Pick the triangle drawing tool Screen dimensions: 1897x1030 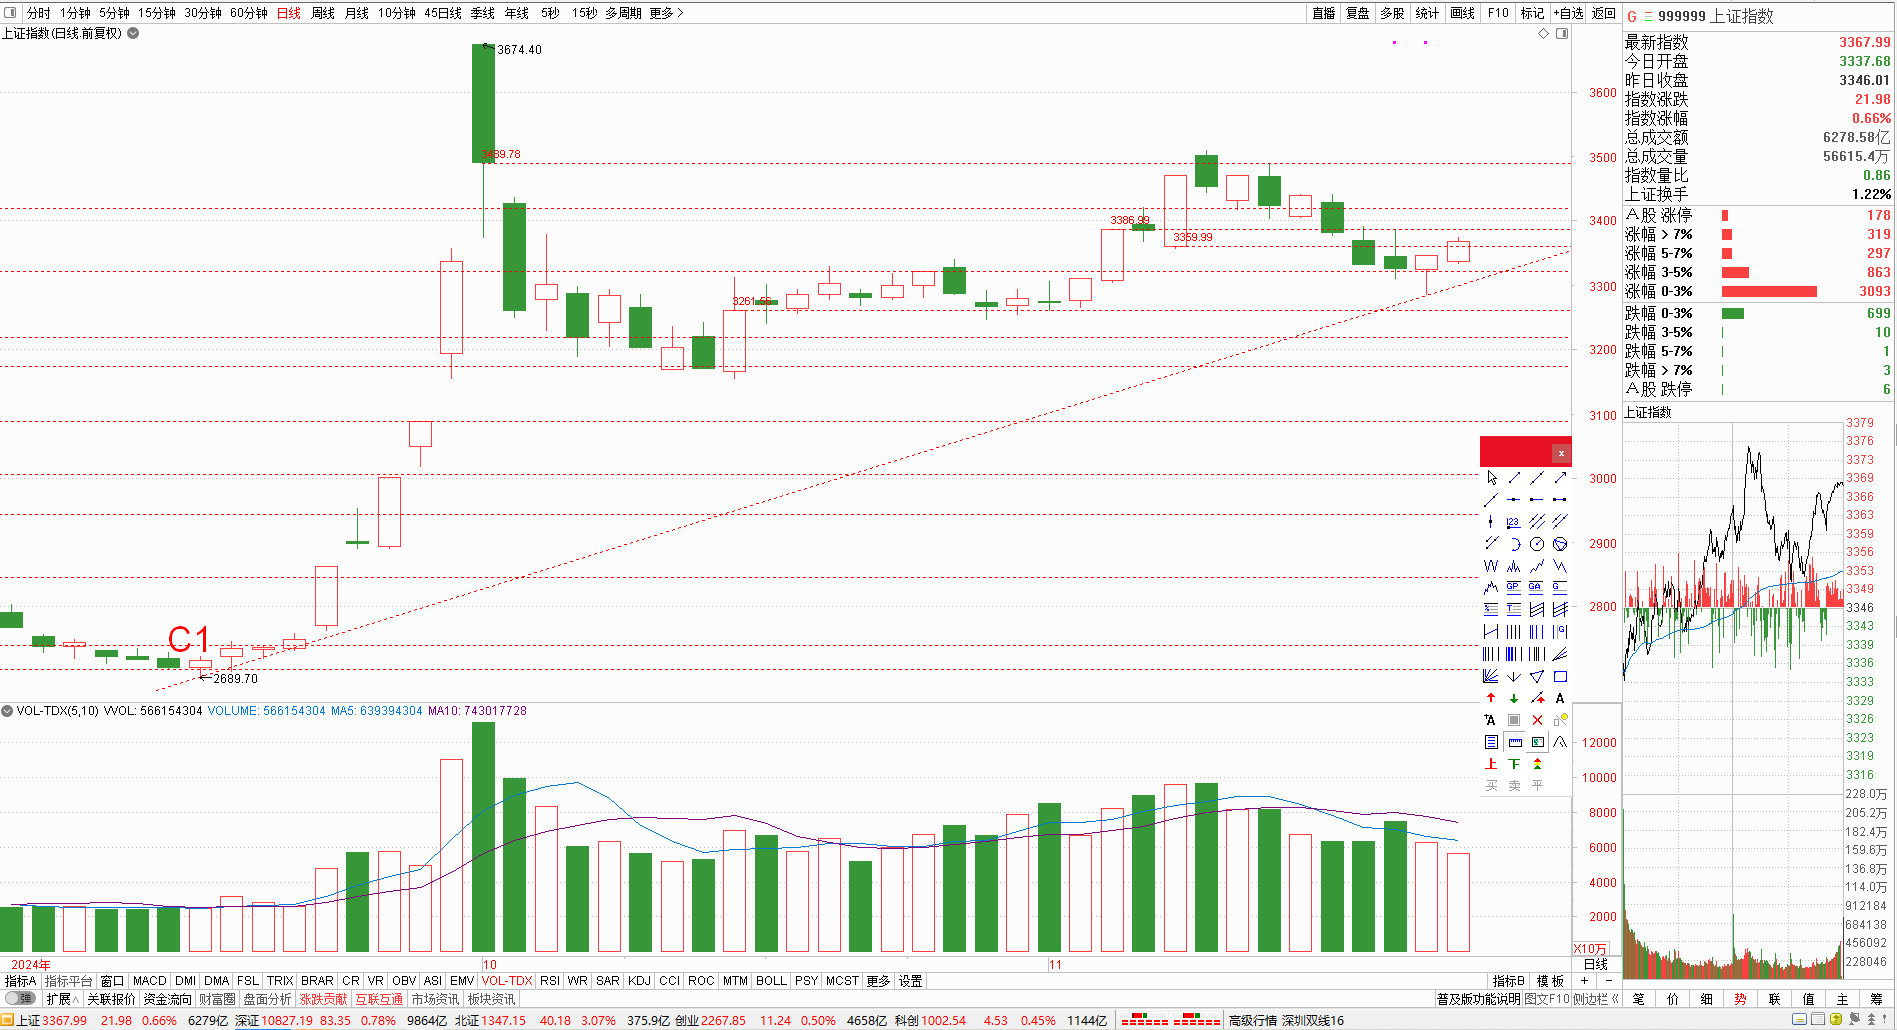point(1537,677)
